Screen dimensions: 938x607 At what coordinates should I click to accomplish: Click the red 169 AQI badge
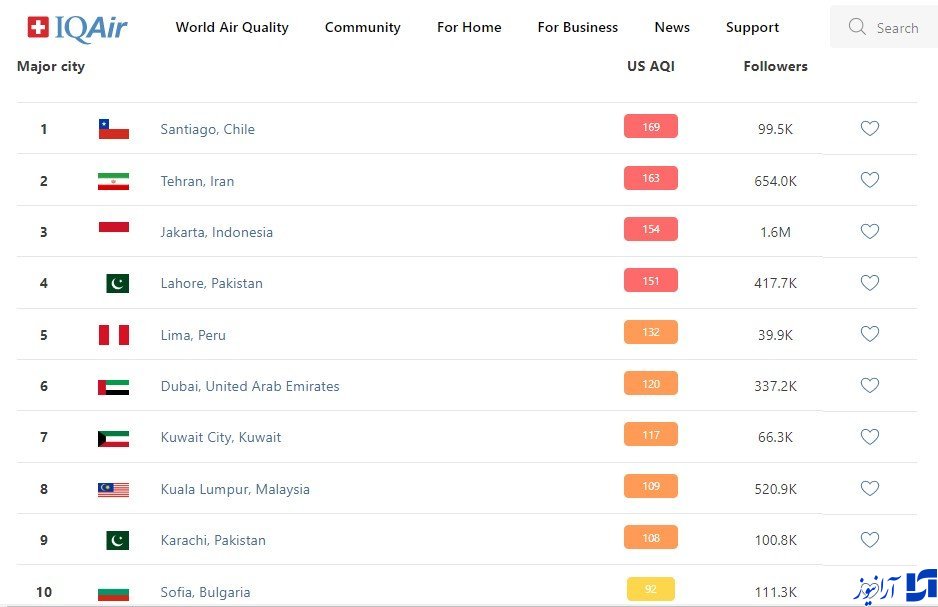tap(651, 127)
